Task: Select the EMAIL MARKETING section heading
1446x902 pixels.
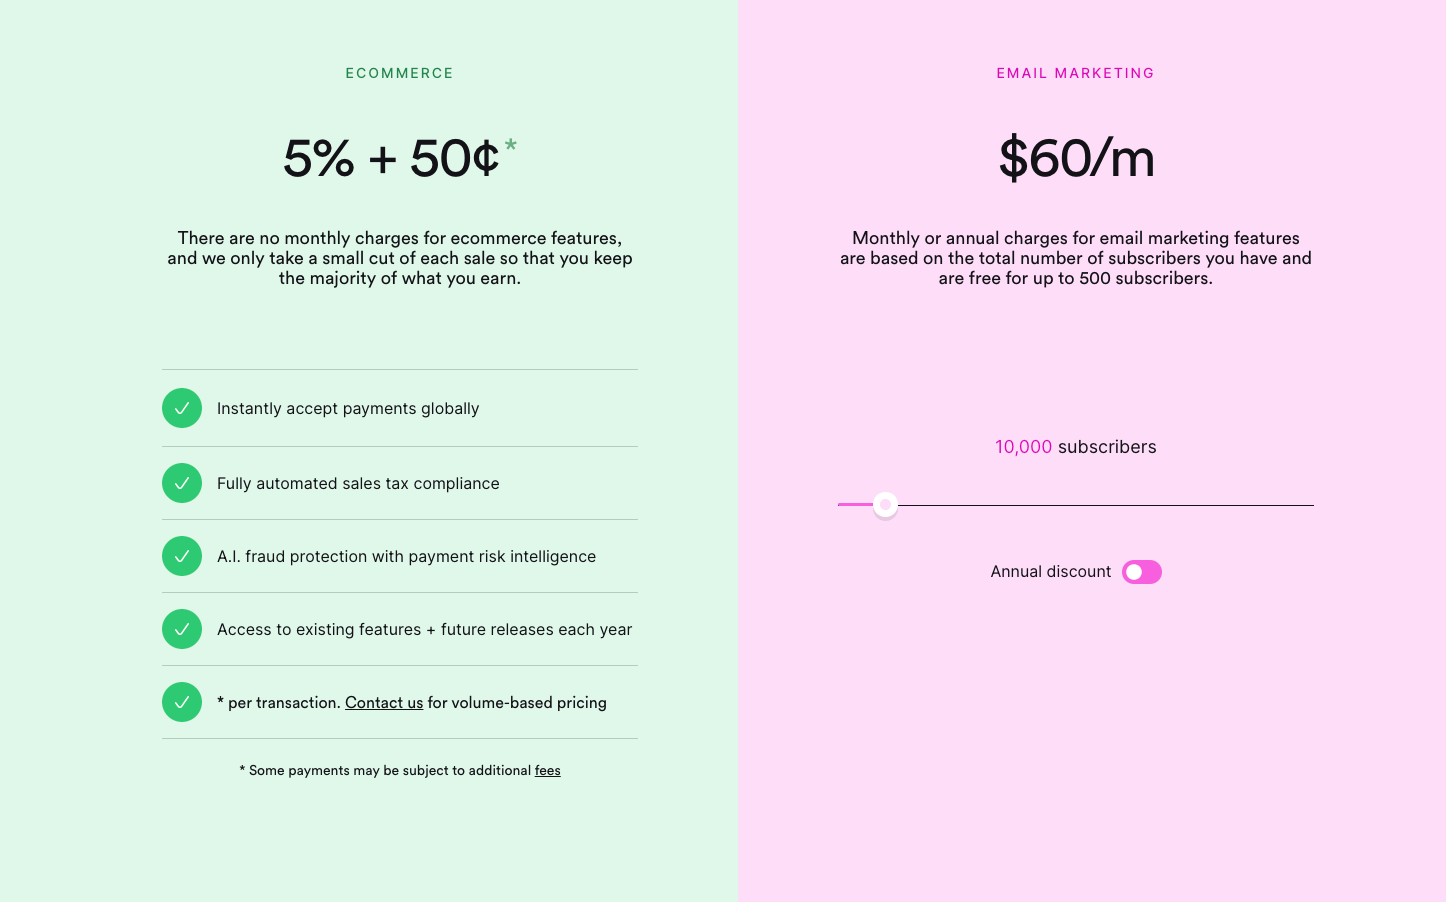Action: click(x=1075, y=72)
